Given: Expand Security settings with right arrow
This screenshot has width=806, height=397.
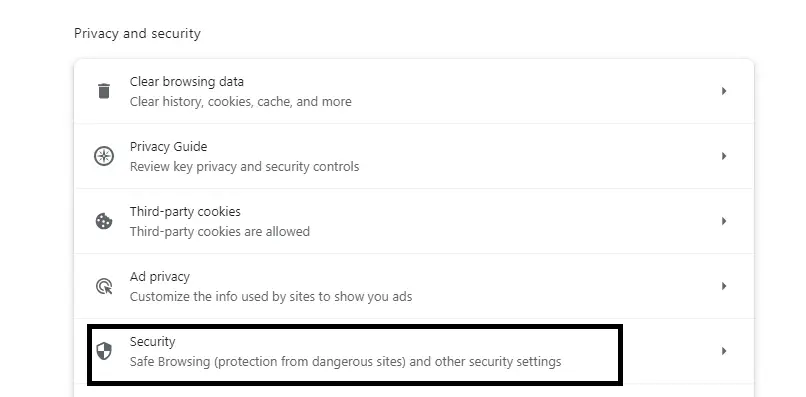Looking at the screenshot, I should [724, 351].
